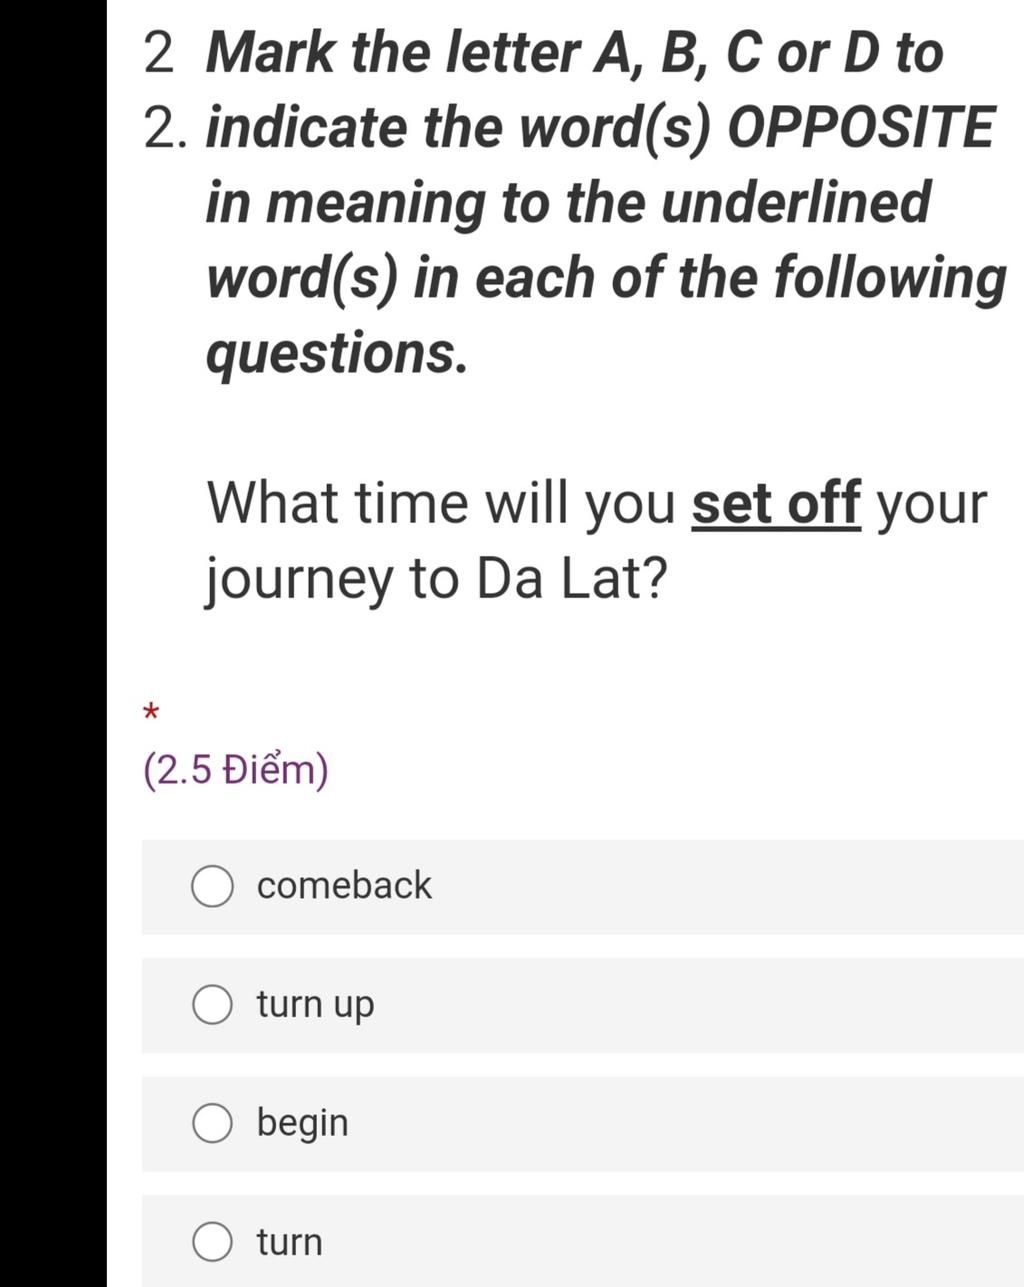Select the 'comeback' radio button
Image resolution: width=1024 pixels, height=1287 pixels.
212,887
